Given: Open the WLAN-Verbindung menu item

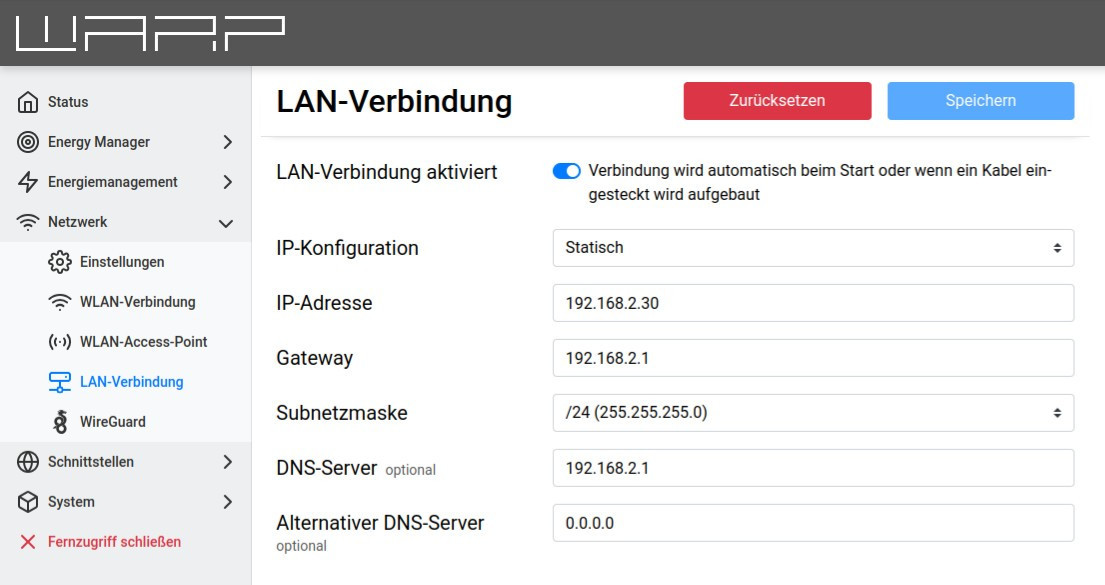Looking at the screenshot, I should 137,302.
